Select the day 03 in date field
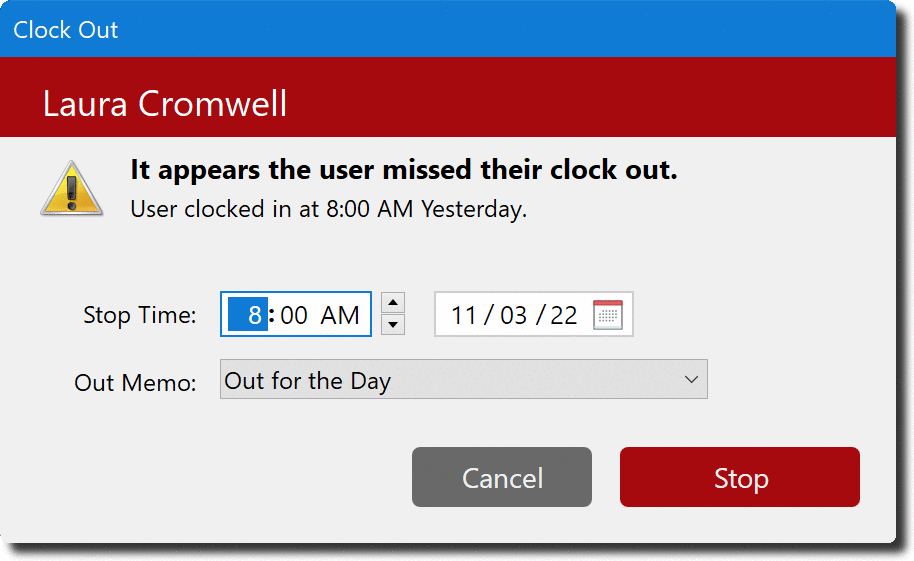 click(514, 315)
